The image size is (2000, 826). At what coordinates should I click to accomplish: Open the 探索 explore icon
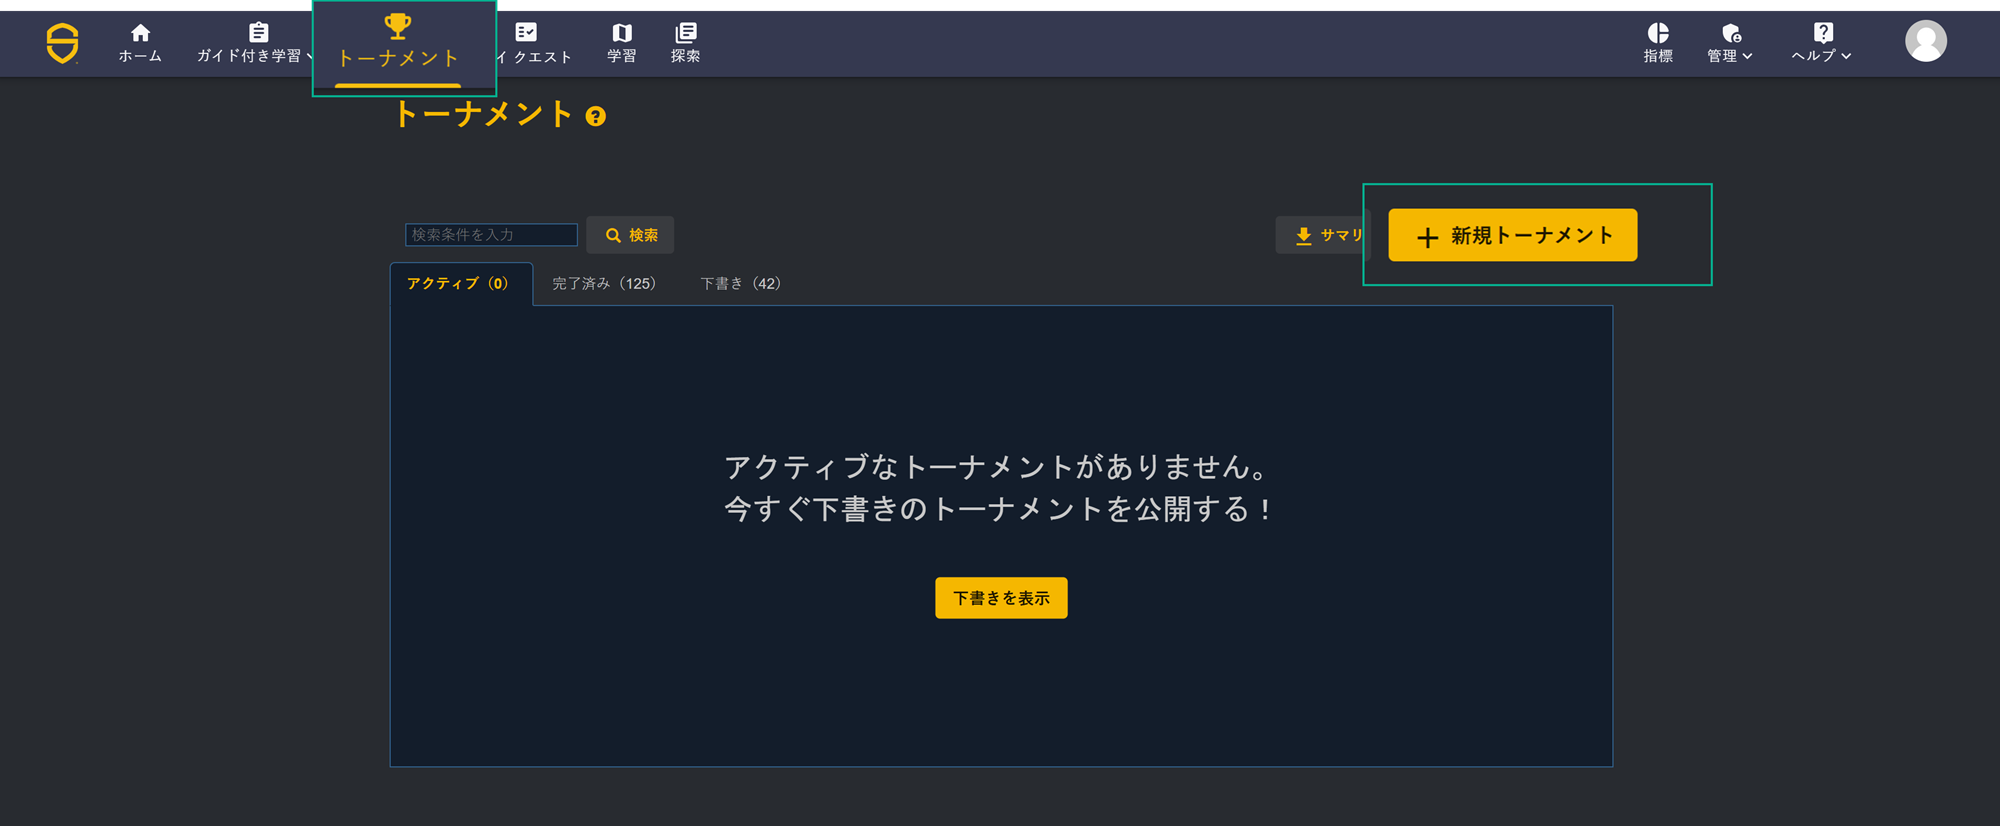[x=686, y=43]
